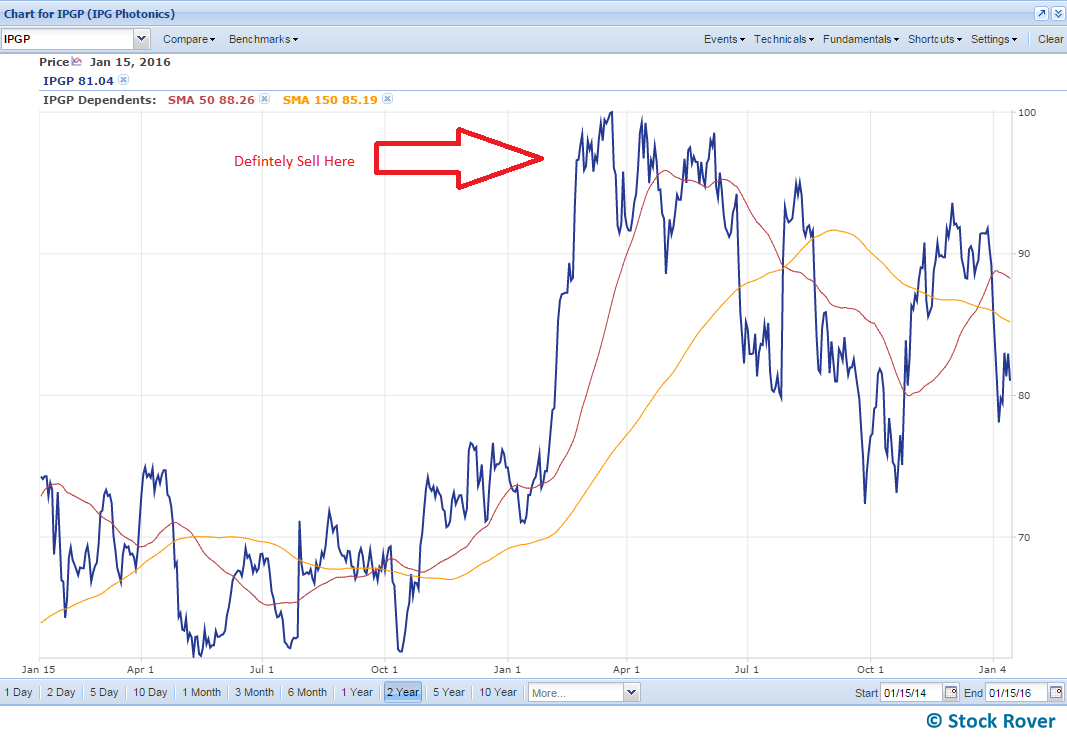The image size is (1067, 741).
Task: Select the 2 Day period
Action: [x=61, y=692]
